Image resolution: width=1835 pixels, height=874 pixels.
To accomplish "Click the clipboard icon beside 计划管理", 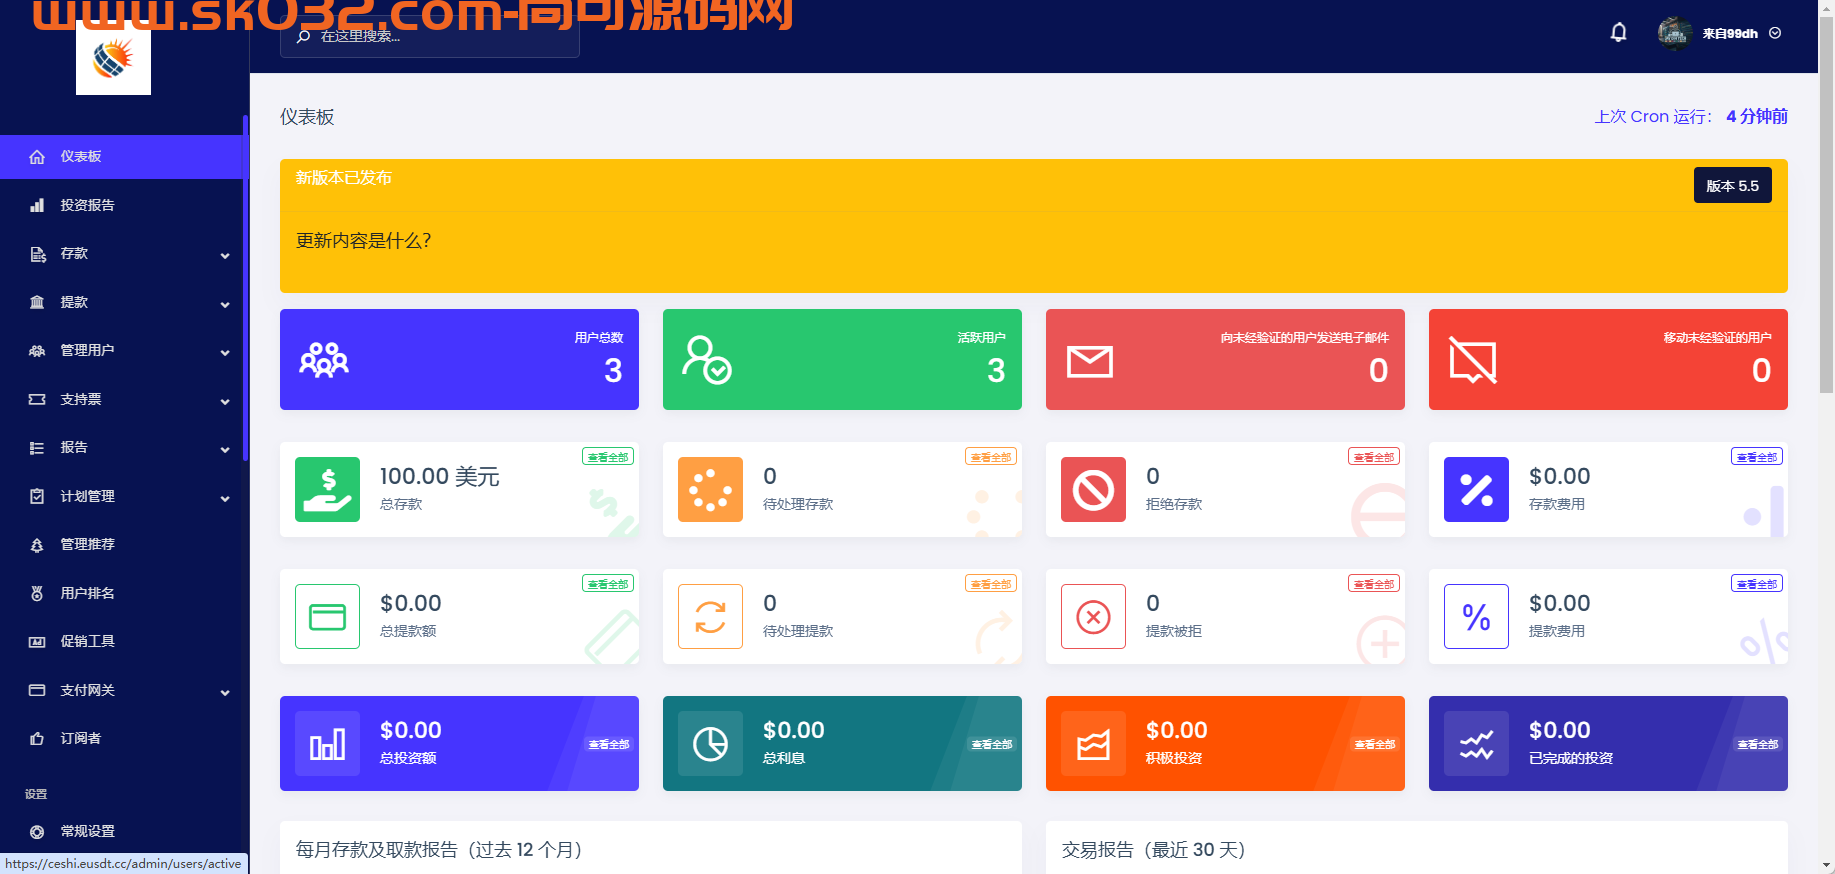I will pos(37,496).
